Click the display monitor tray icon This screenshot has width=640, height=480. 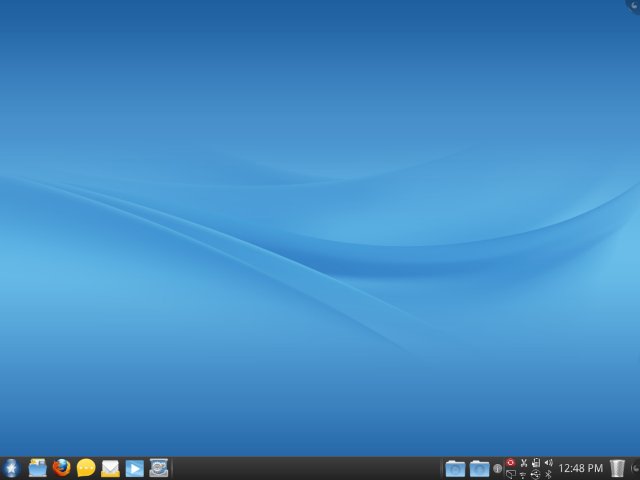(x=511, y=474)
